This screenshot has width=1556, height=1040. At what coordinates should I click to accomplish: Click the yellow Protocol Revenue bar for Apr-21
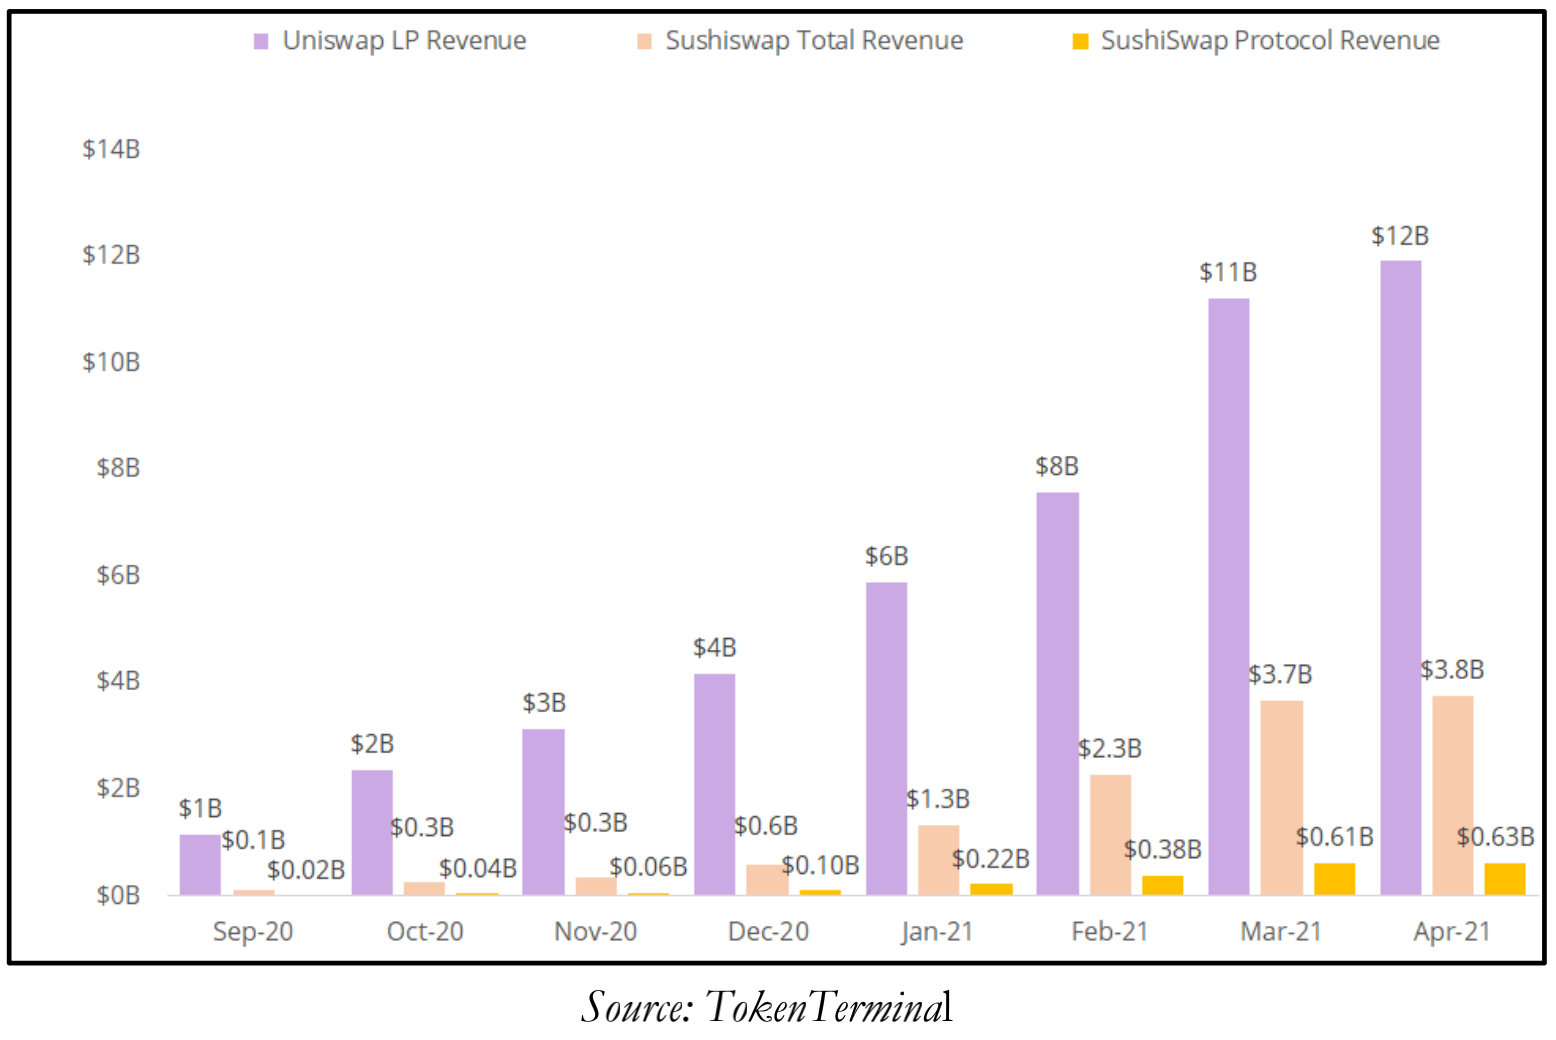pyautogui.click(x=1504, y=878)
